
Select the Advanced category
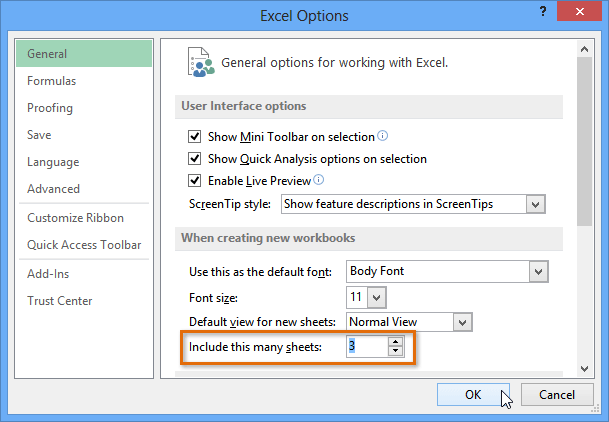(x=84, y=189)
